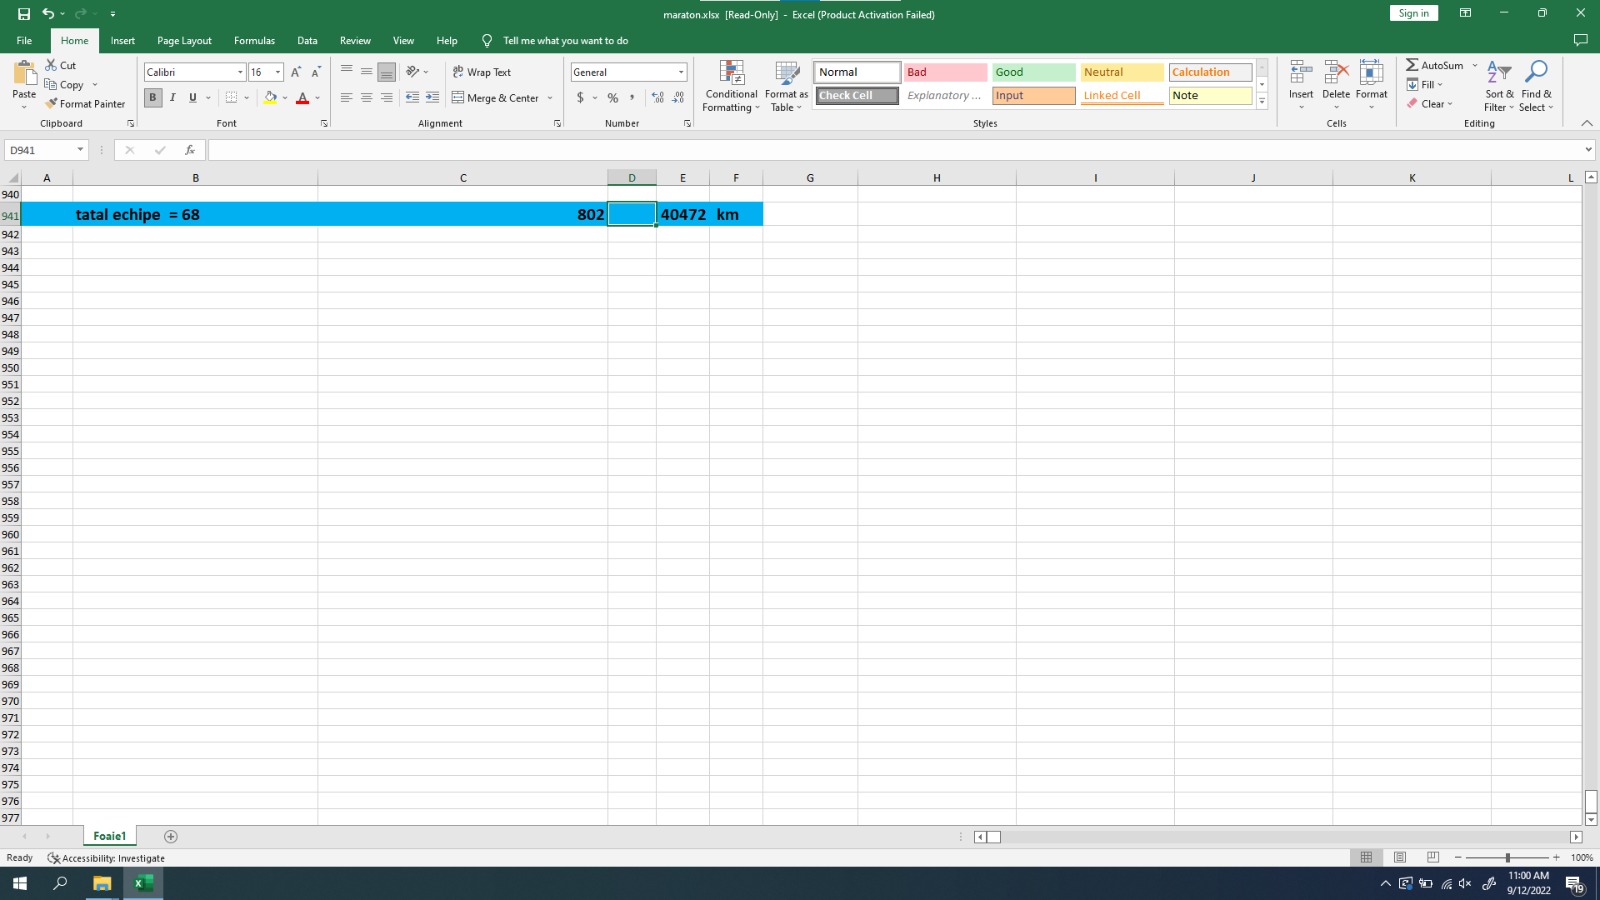Screen dimensions: 1600x900
Task: Click the Sort & Filter icon
Action: tap(1498, 73)
